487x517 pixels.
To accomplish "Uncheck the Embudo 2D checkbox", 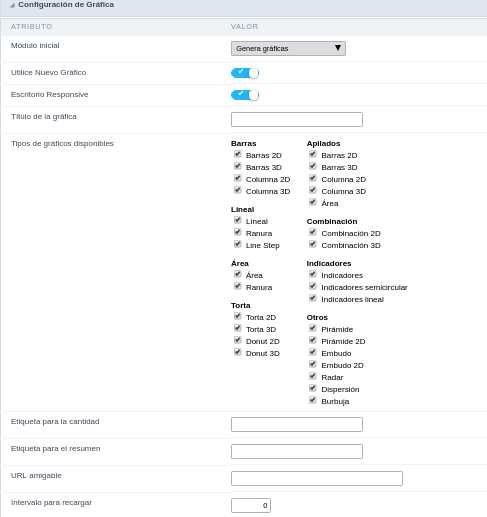I will (x=312, y=364).
